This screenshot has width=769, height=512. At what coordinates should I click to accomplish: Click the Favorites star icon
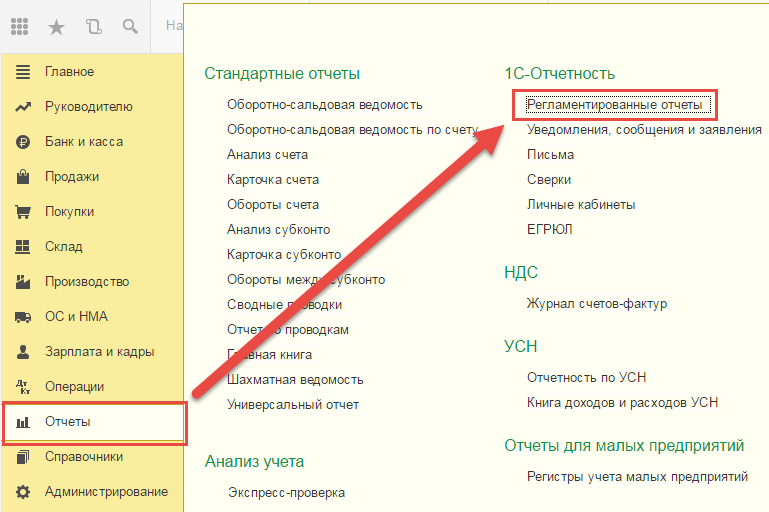[x=56, y=27]
